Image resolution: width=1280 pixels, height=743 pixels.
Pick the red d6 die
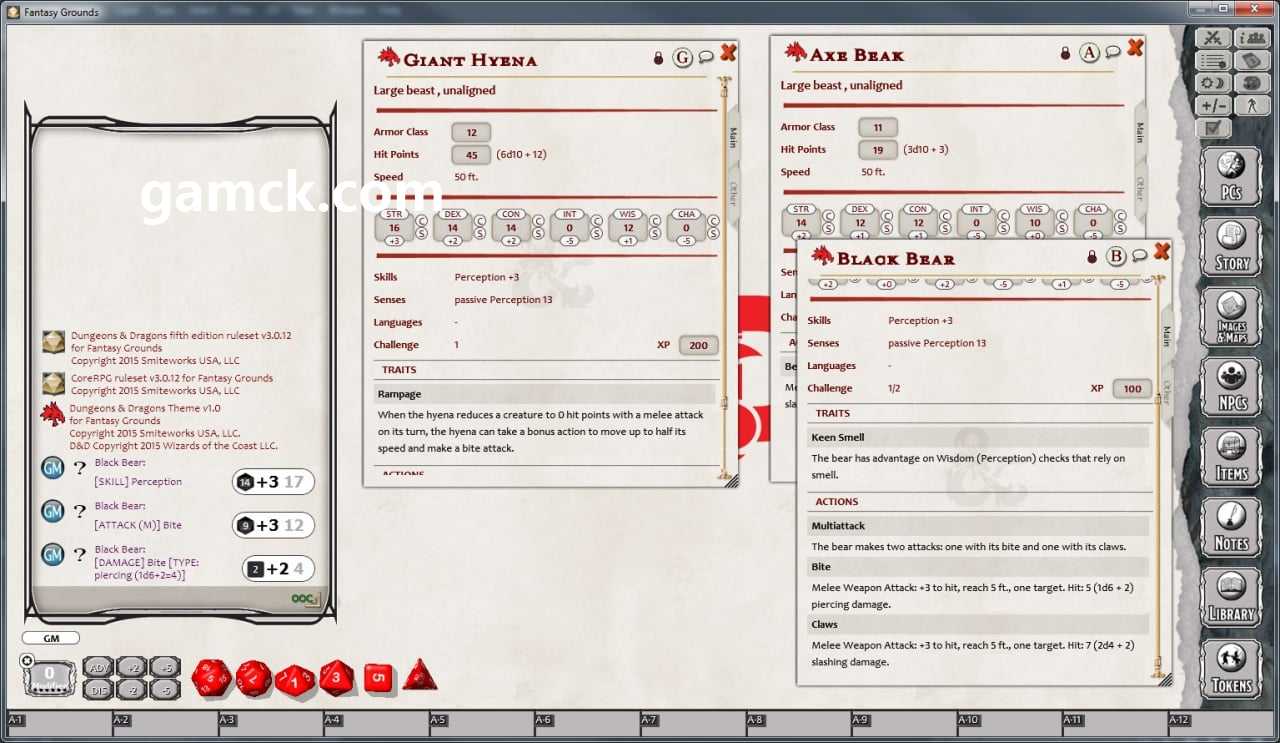coord(378,677)
